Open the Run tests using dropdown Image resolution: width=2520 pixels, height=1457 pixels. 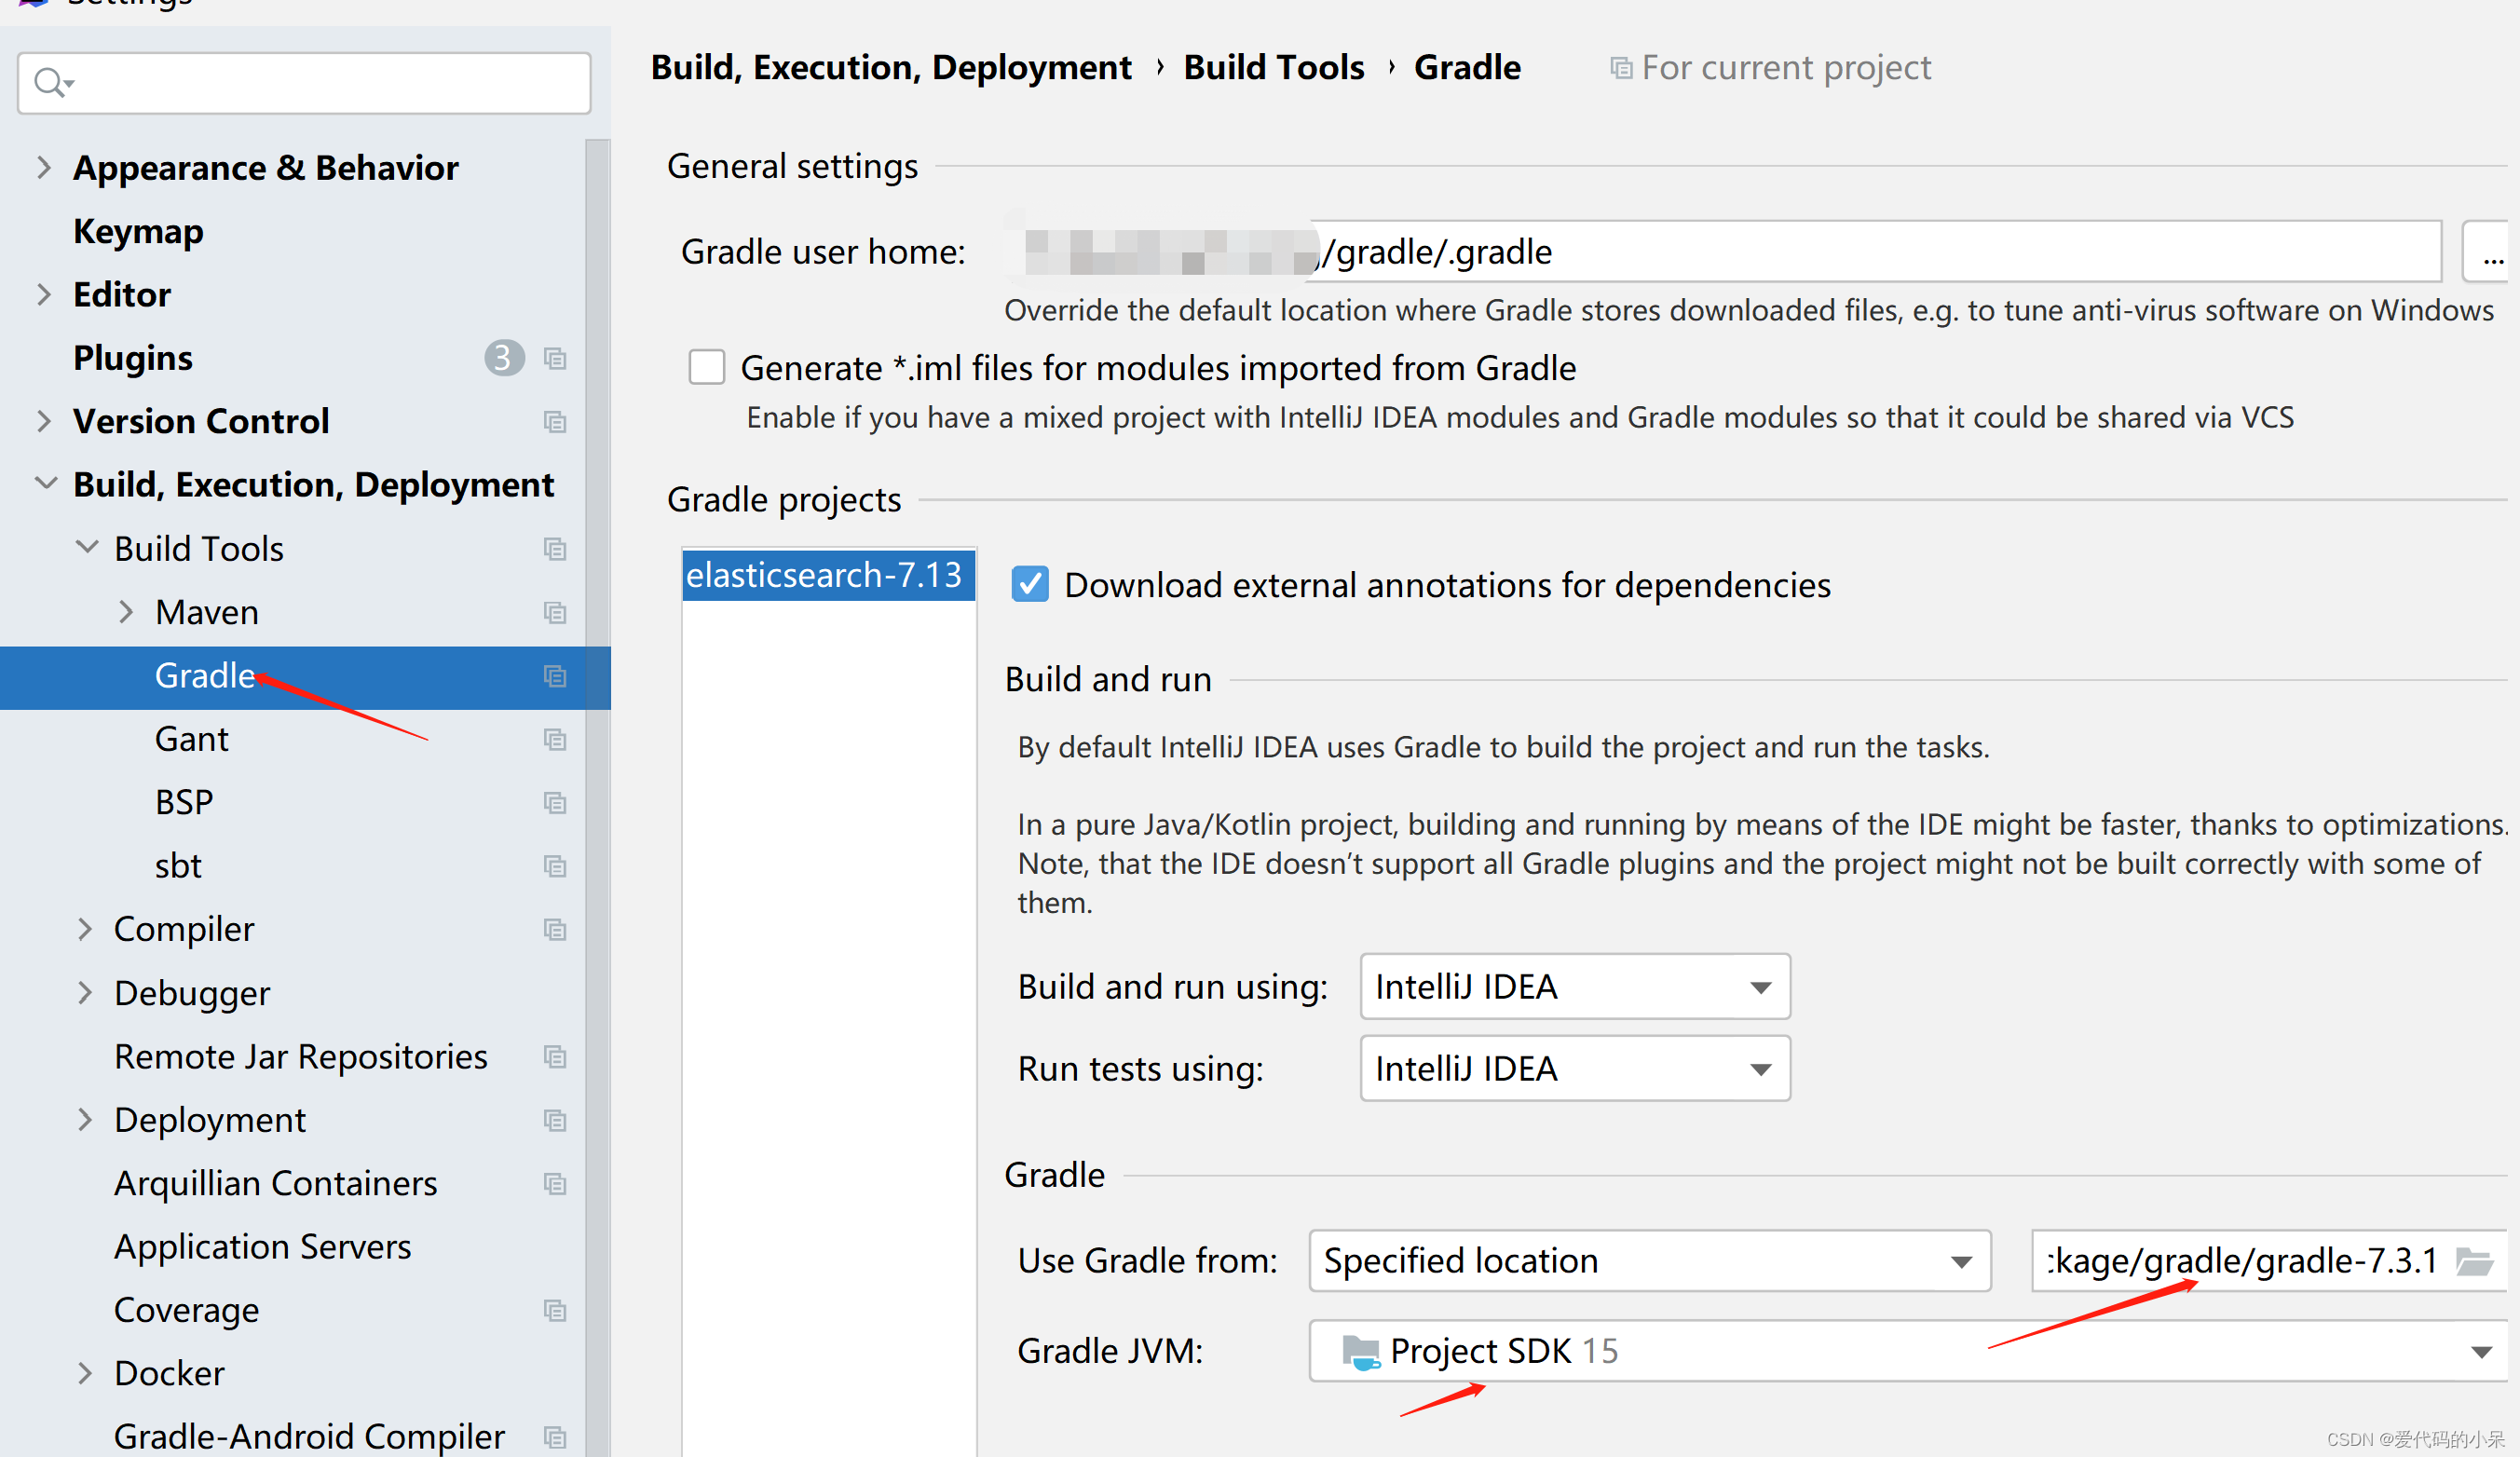pyautogui.click(x=1575, y=1069)
